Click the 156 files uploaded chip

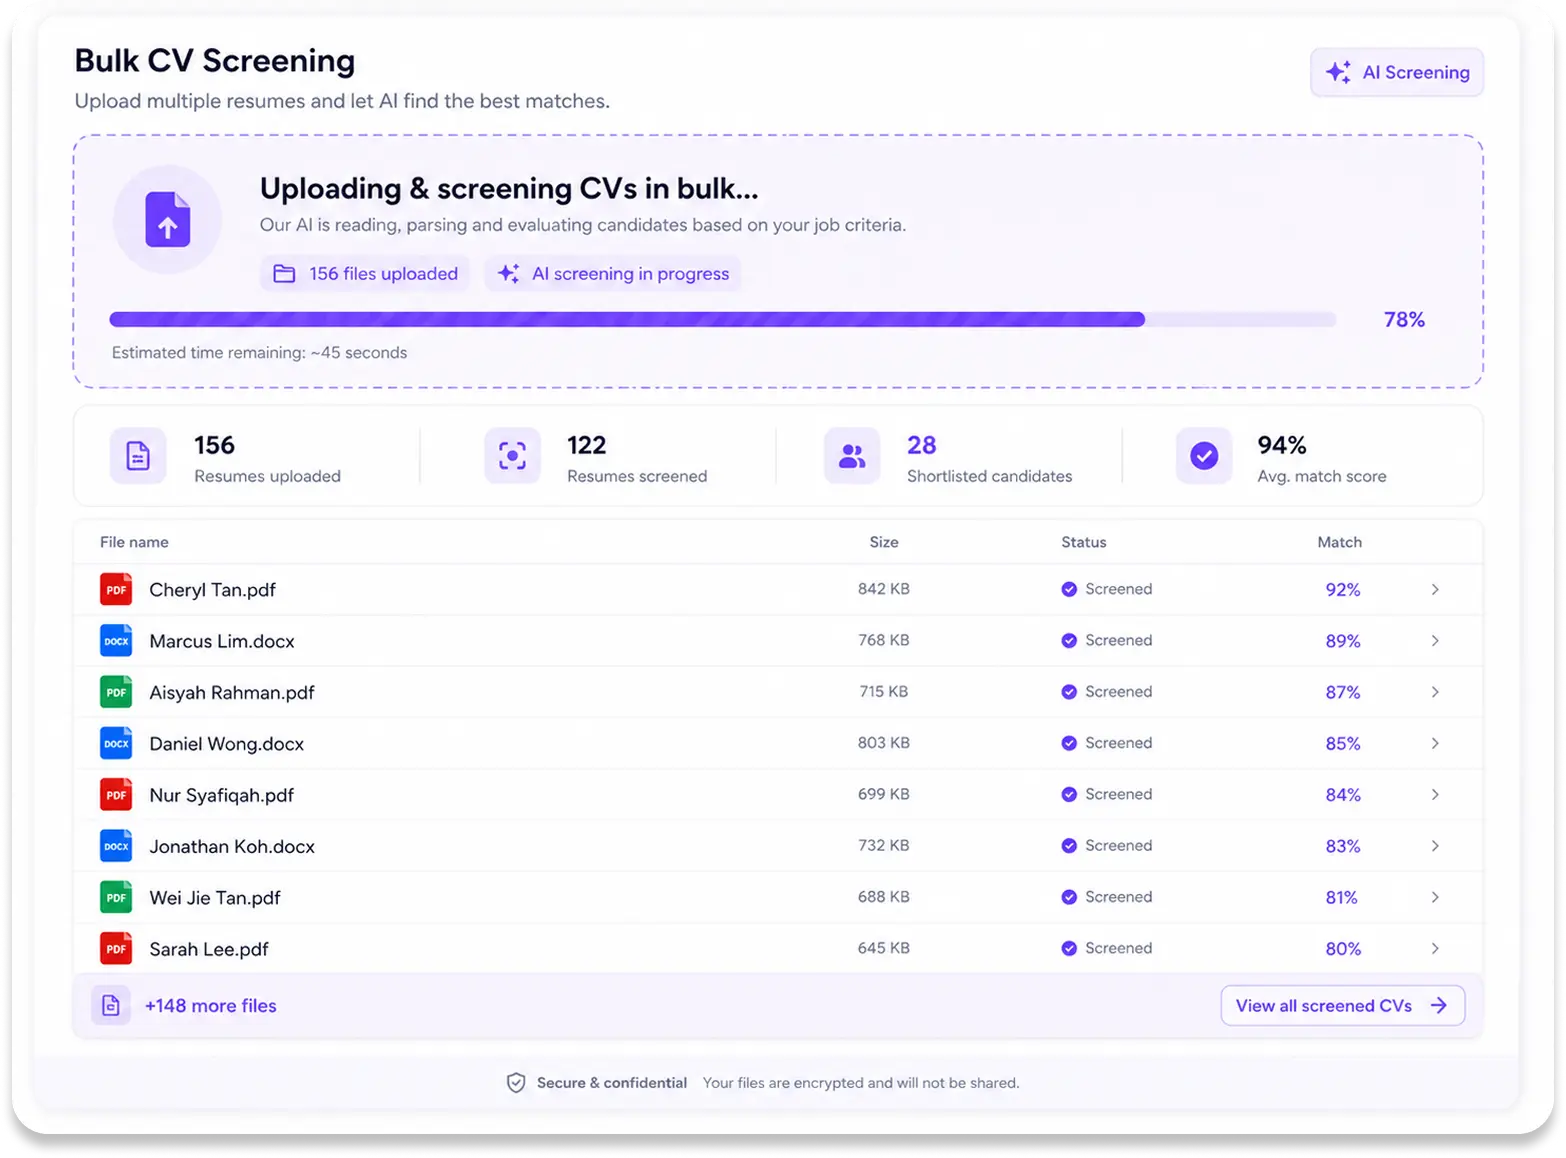366,274
